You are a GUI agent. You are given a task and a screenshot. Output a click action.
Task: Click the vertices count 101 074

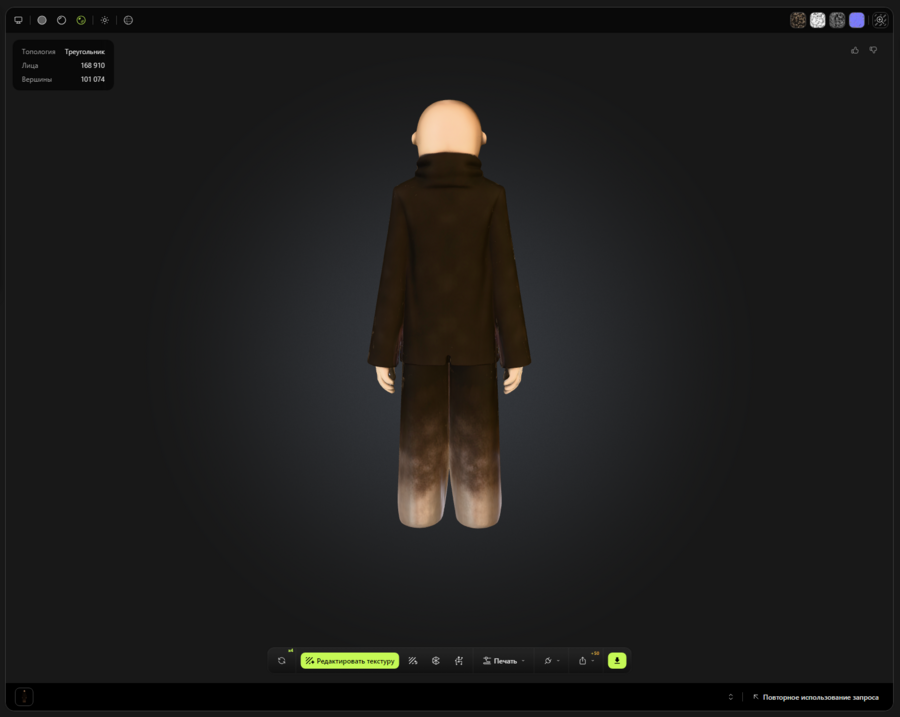(x=92, y=79)
